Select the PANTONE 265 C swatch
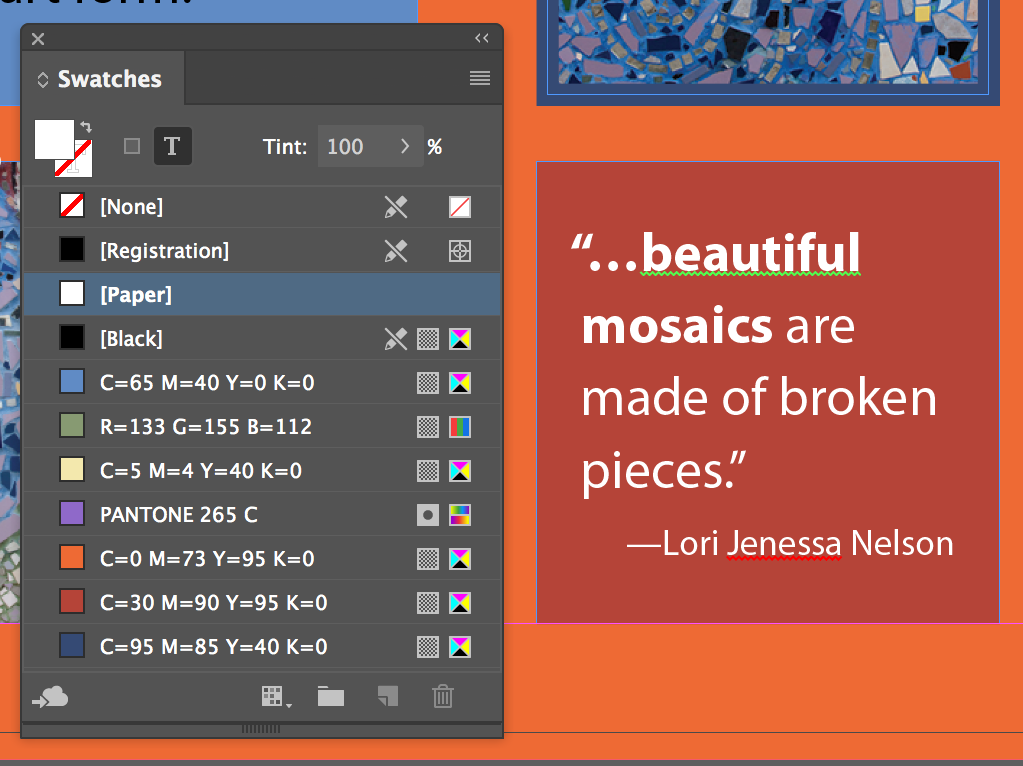This screenshot has width=1023, height=766. [x=261, y=515]
